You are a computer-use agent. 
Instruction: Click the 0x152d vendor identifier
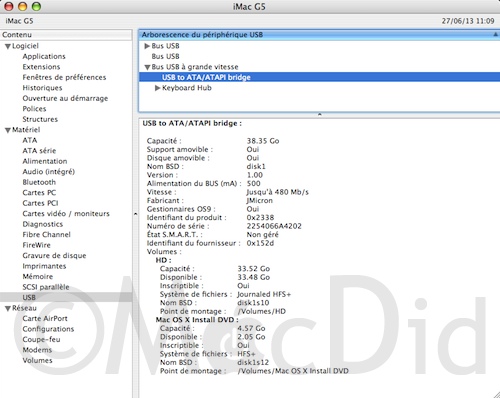(260, 243)
